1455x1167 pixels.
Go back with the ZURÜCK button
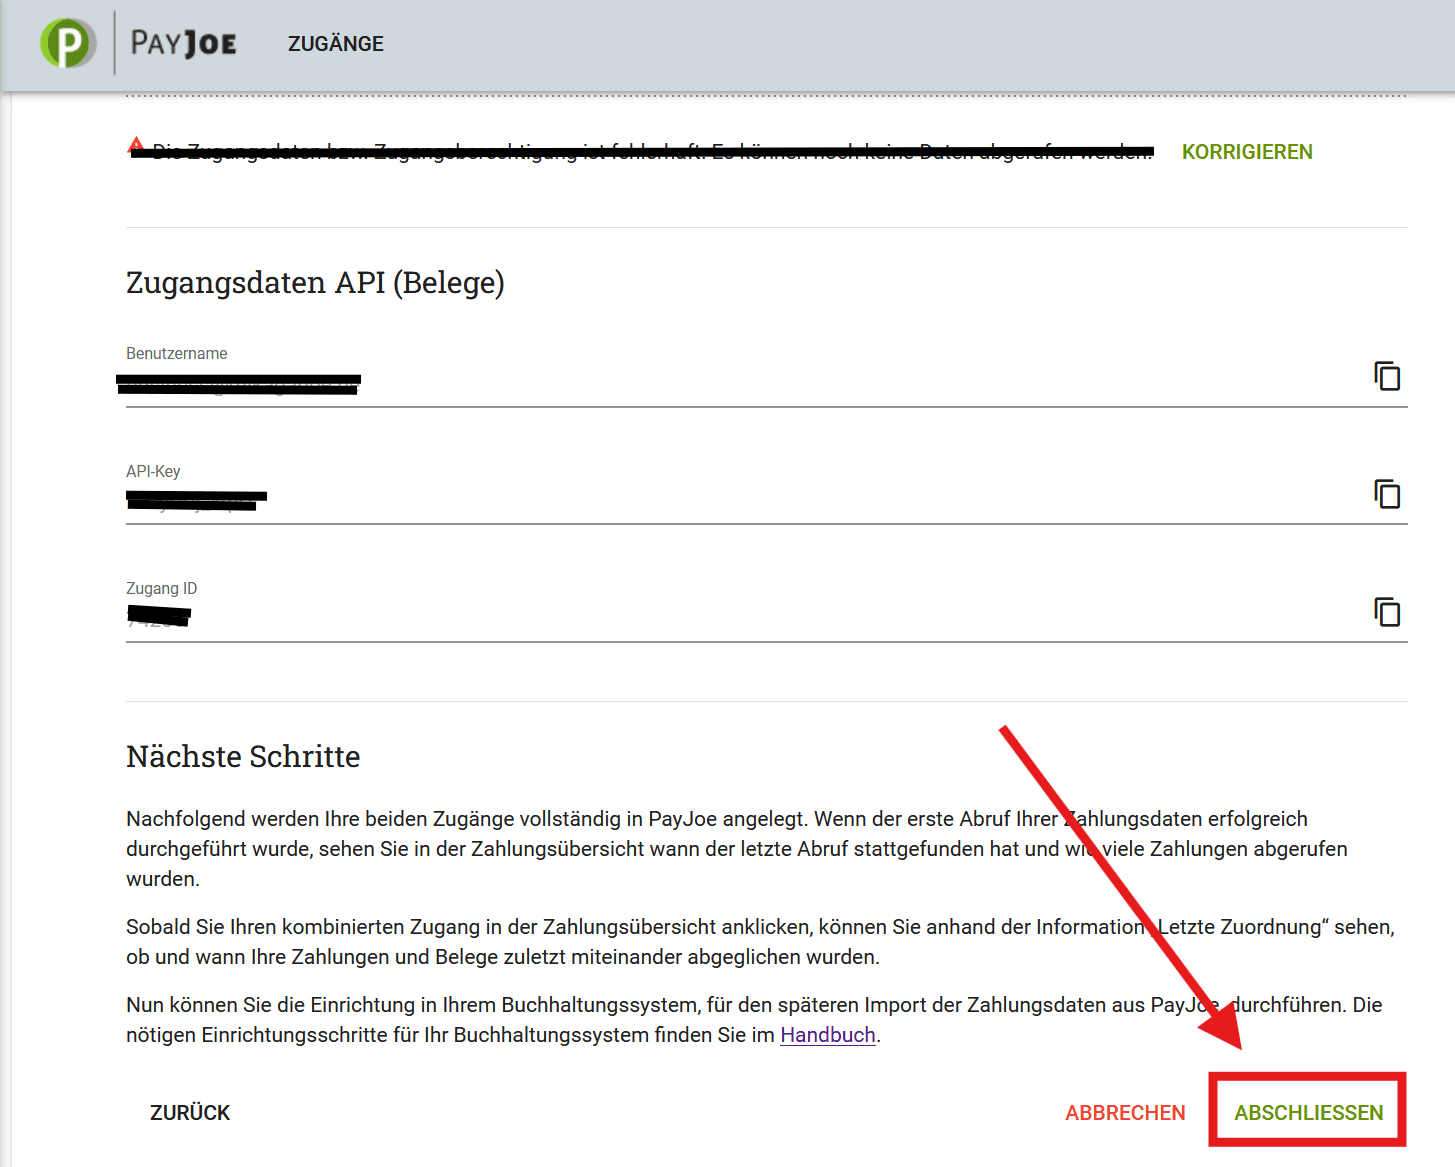190,1113
